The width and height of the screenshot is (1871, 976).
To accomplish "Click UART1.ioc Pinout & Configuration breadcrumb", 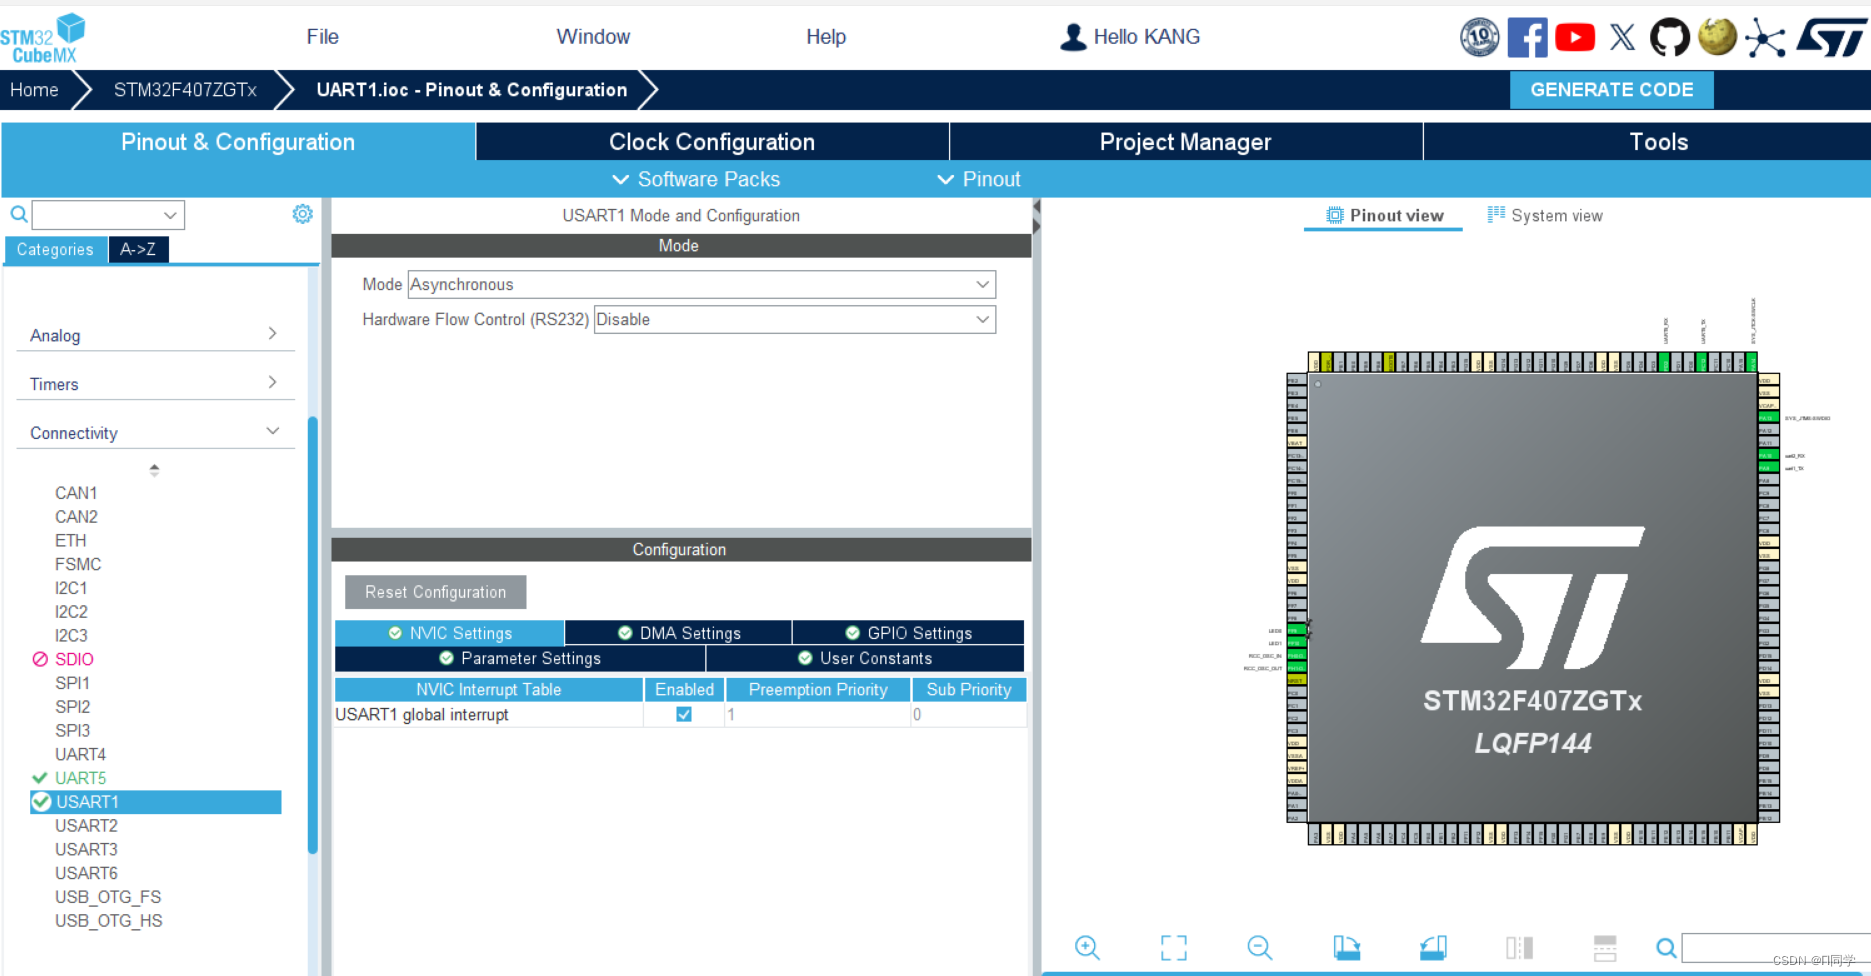I will click(472, 90).
